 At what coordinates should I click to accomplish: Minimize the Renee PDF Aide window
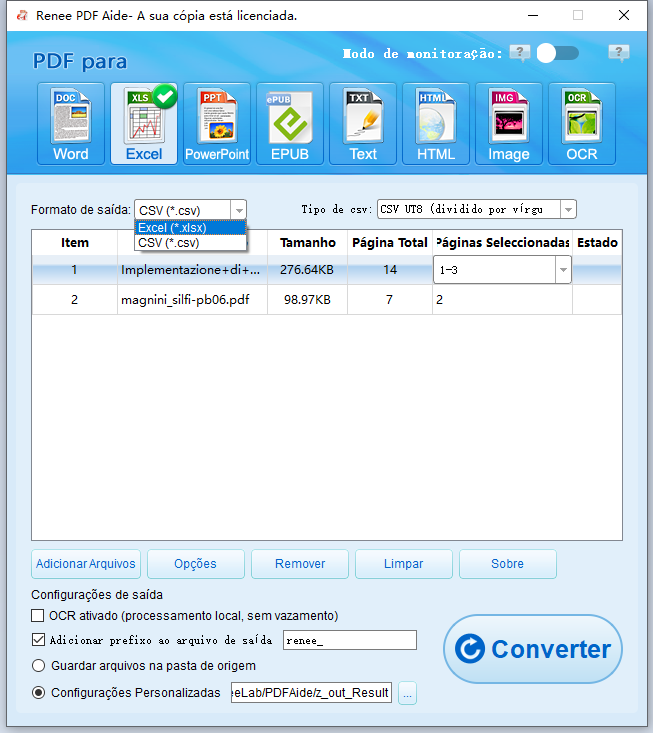533,15
